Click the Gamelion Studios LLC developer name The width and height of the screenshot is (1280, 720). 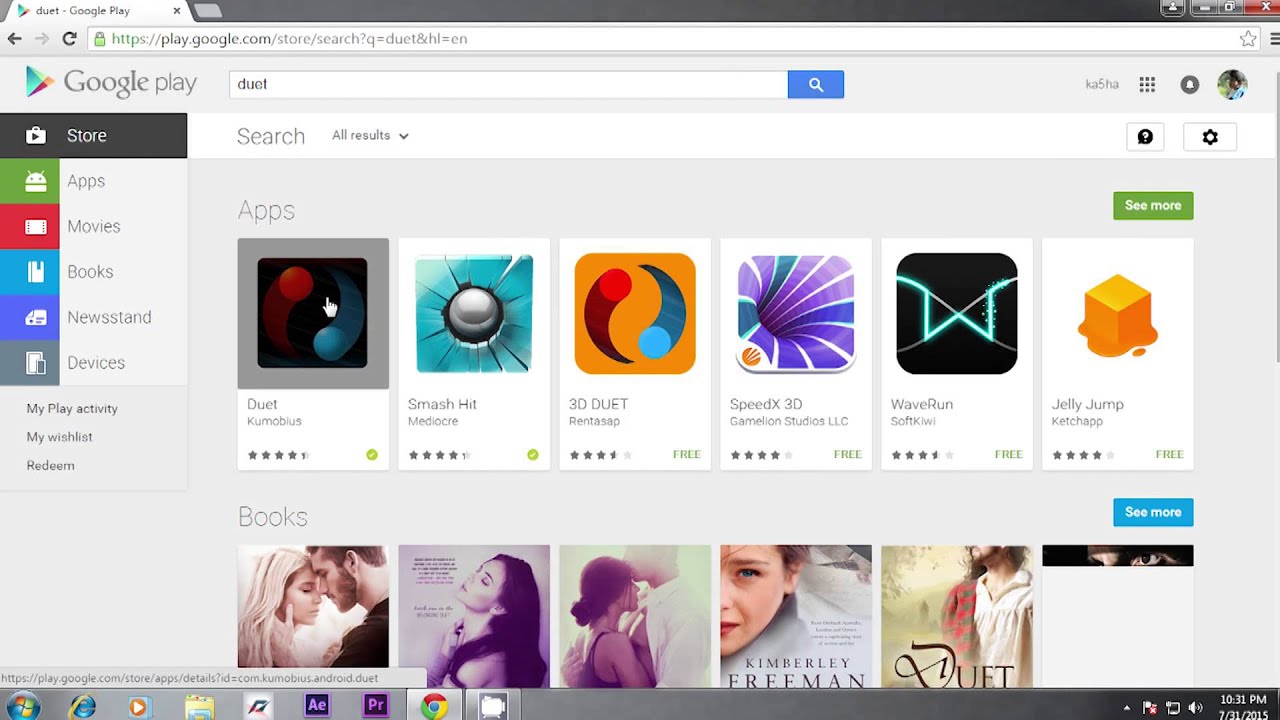pyautogui.click(x=789, y=421)
